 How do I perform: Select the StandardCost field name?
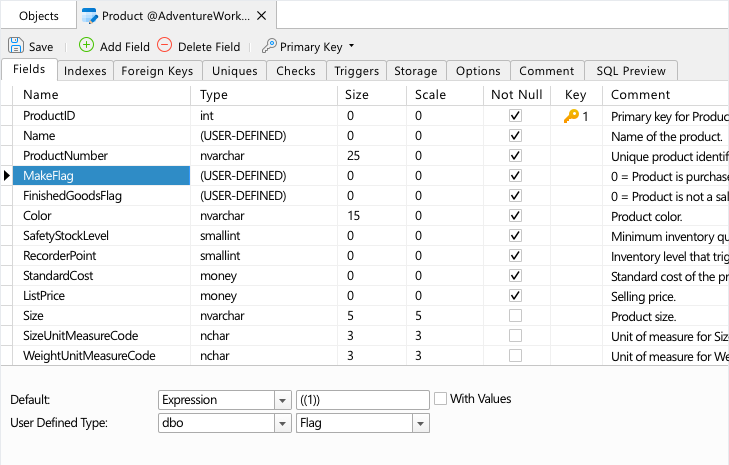58,276
